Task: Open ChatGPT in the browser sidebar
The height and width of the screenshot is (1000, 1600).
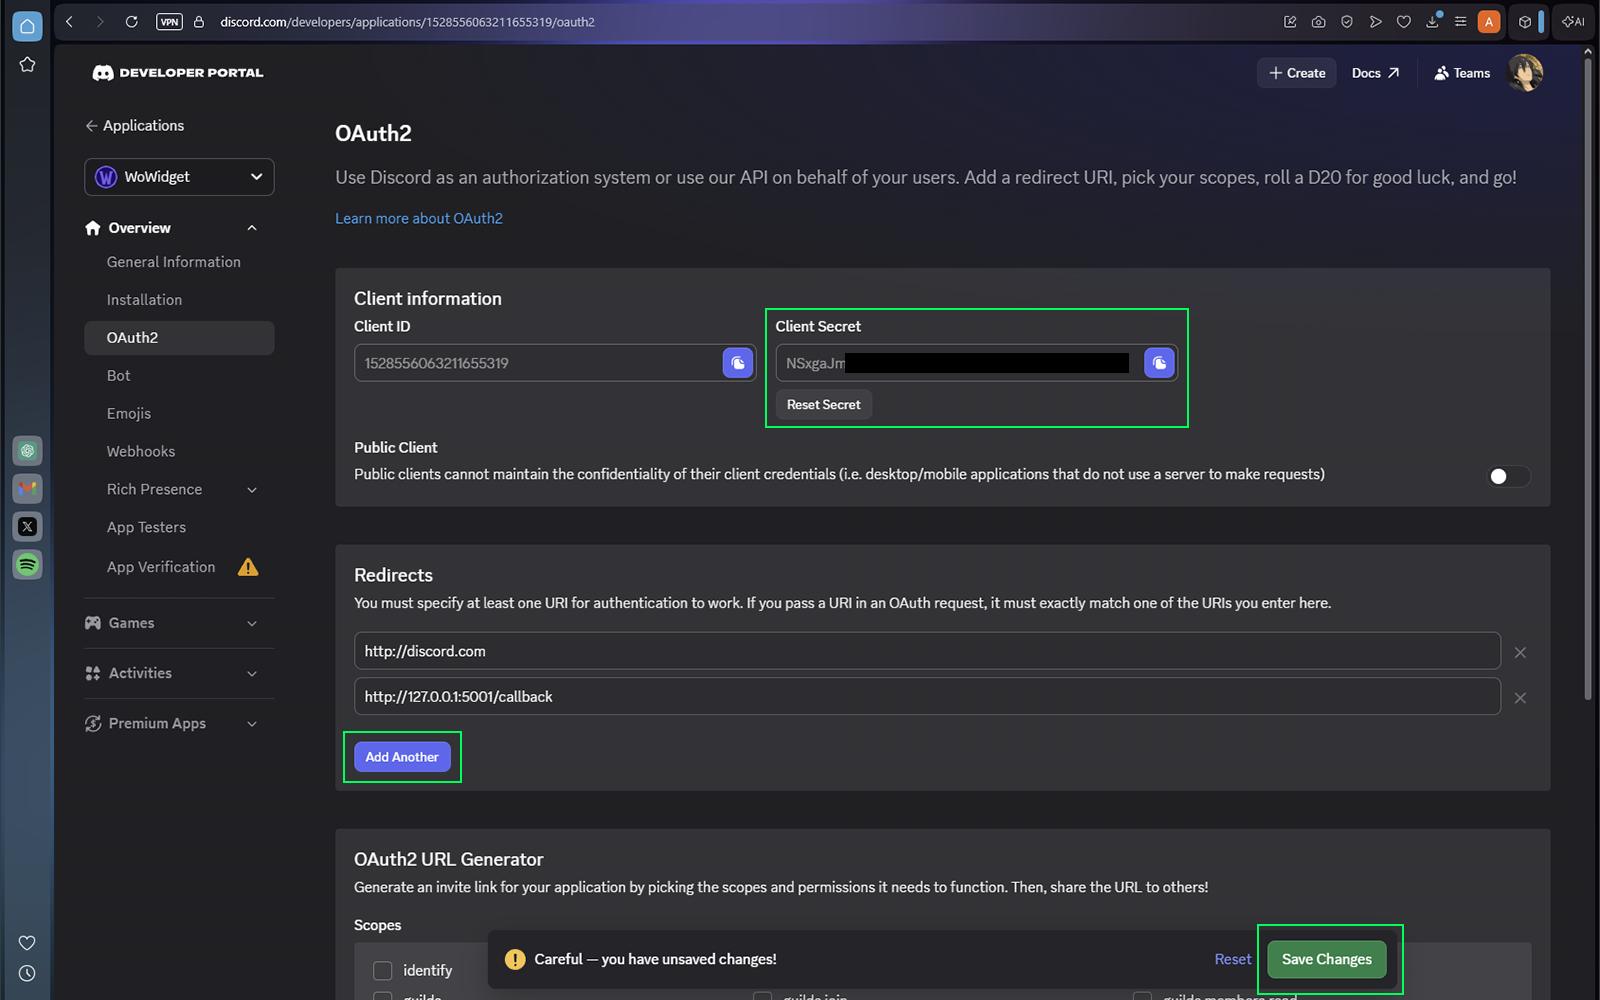Action: pos(27,451)
